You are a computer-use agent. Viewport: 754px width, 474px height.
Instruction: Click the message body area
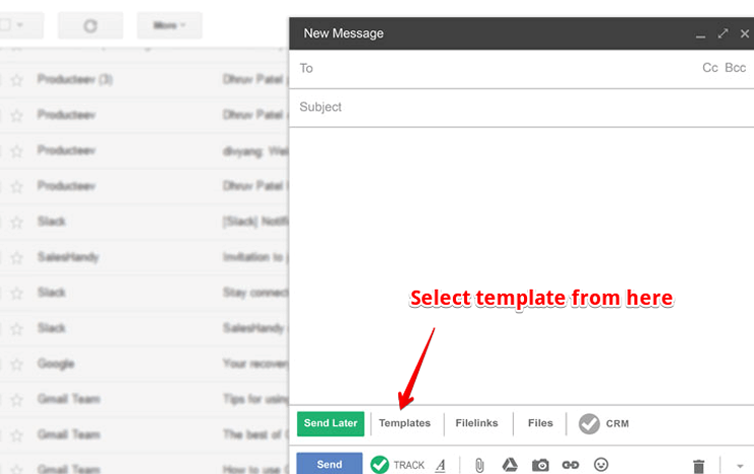pyautogui.click(x=522, y=266)
